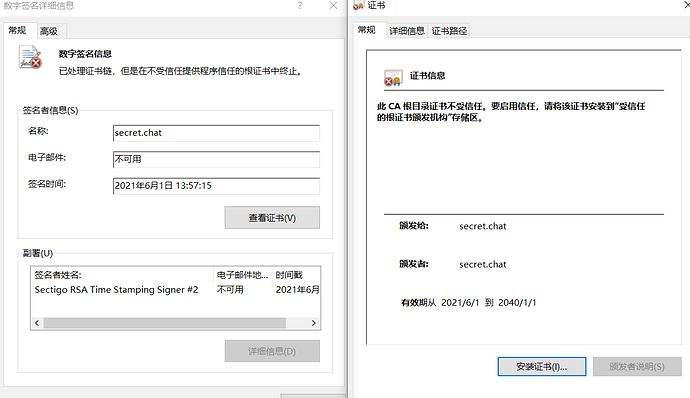
Task: Click the 数字签名信息 heading
Action: tap(85, 54)
